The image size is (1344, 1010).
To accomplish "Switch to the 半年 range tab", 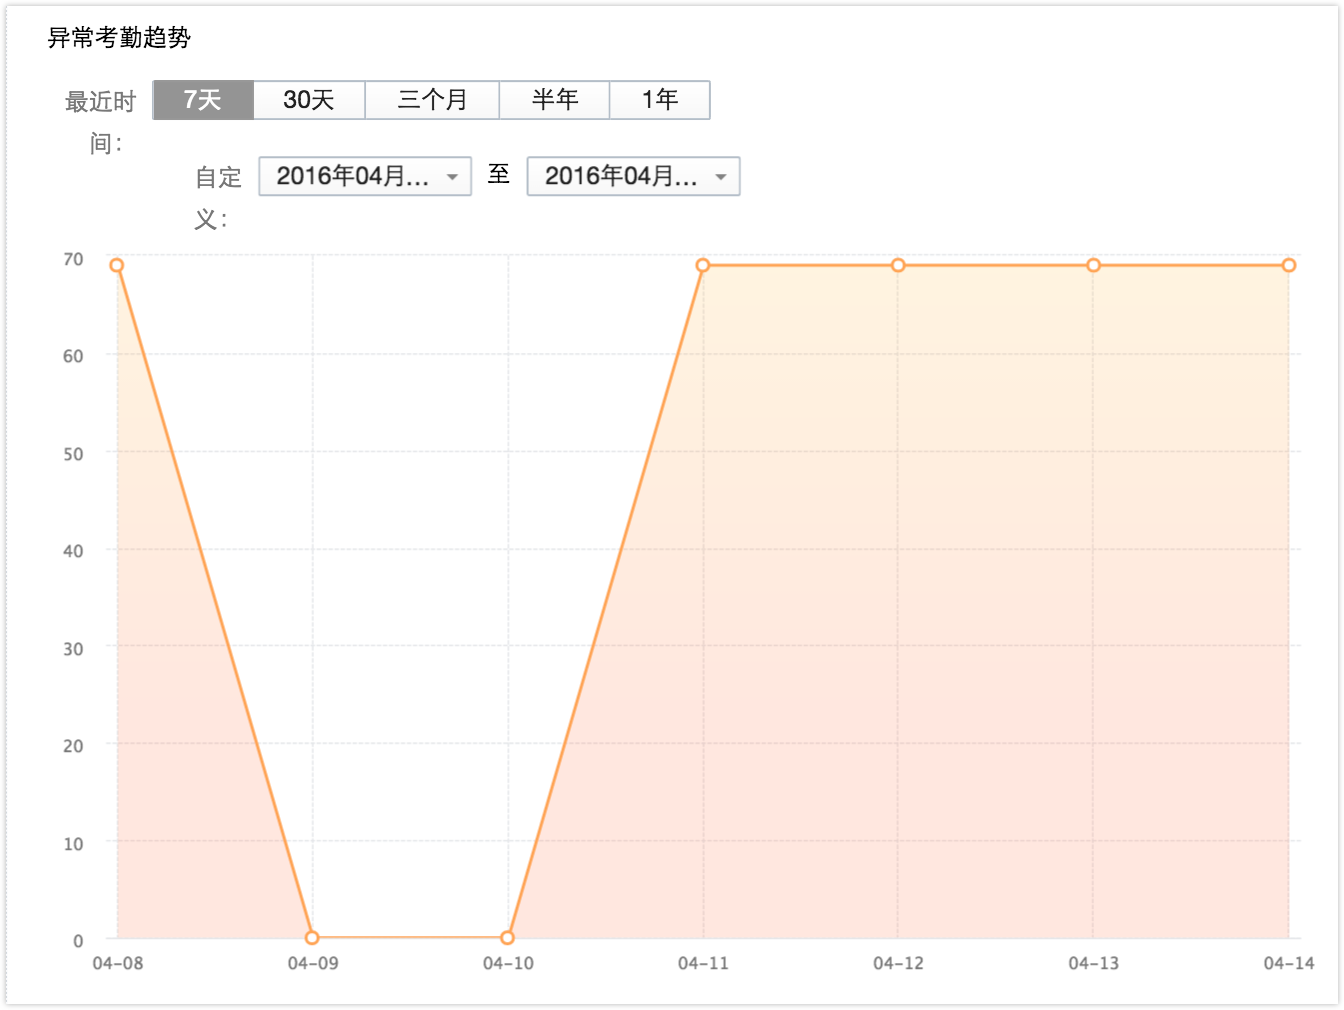I will pos(555,100).
